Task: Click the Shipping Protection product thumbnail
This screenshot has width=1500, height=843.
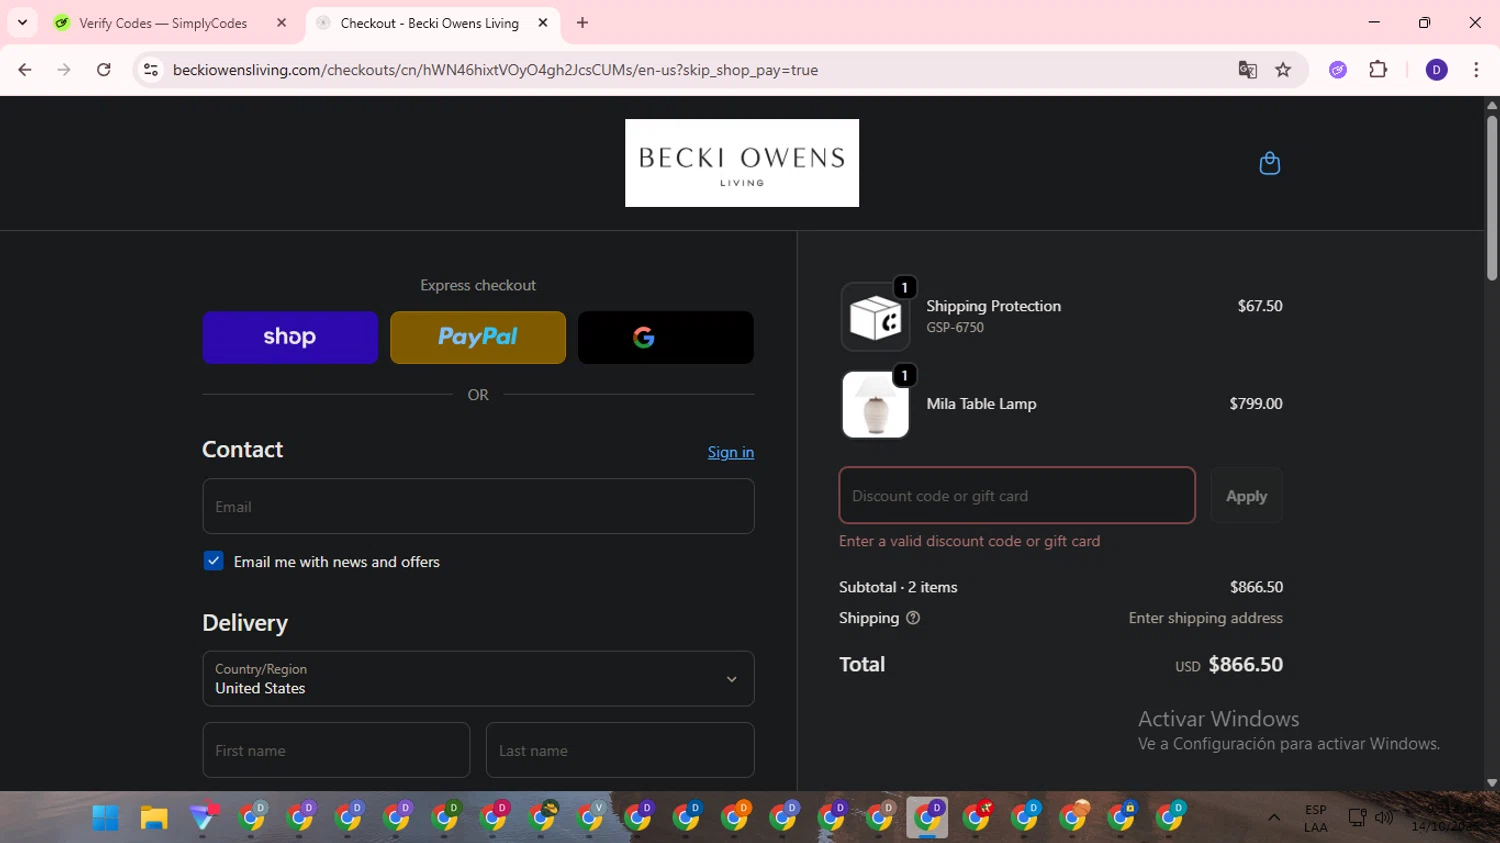Action: 875,317
